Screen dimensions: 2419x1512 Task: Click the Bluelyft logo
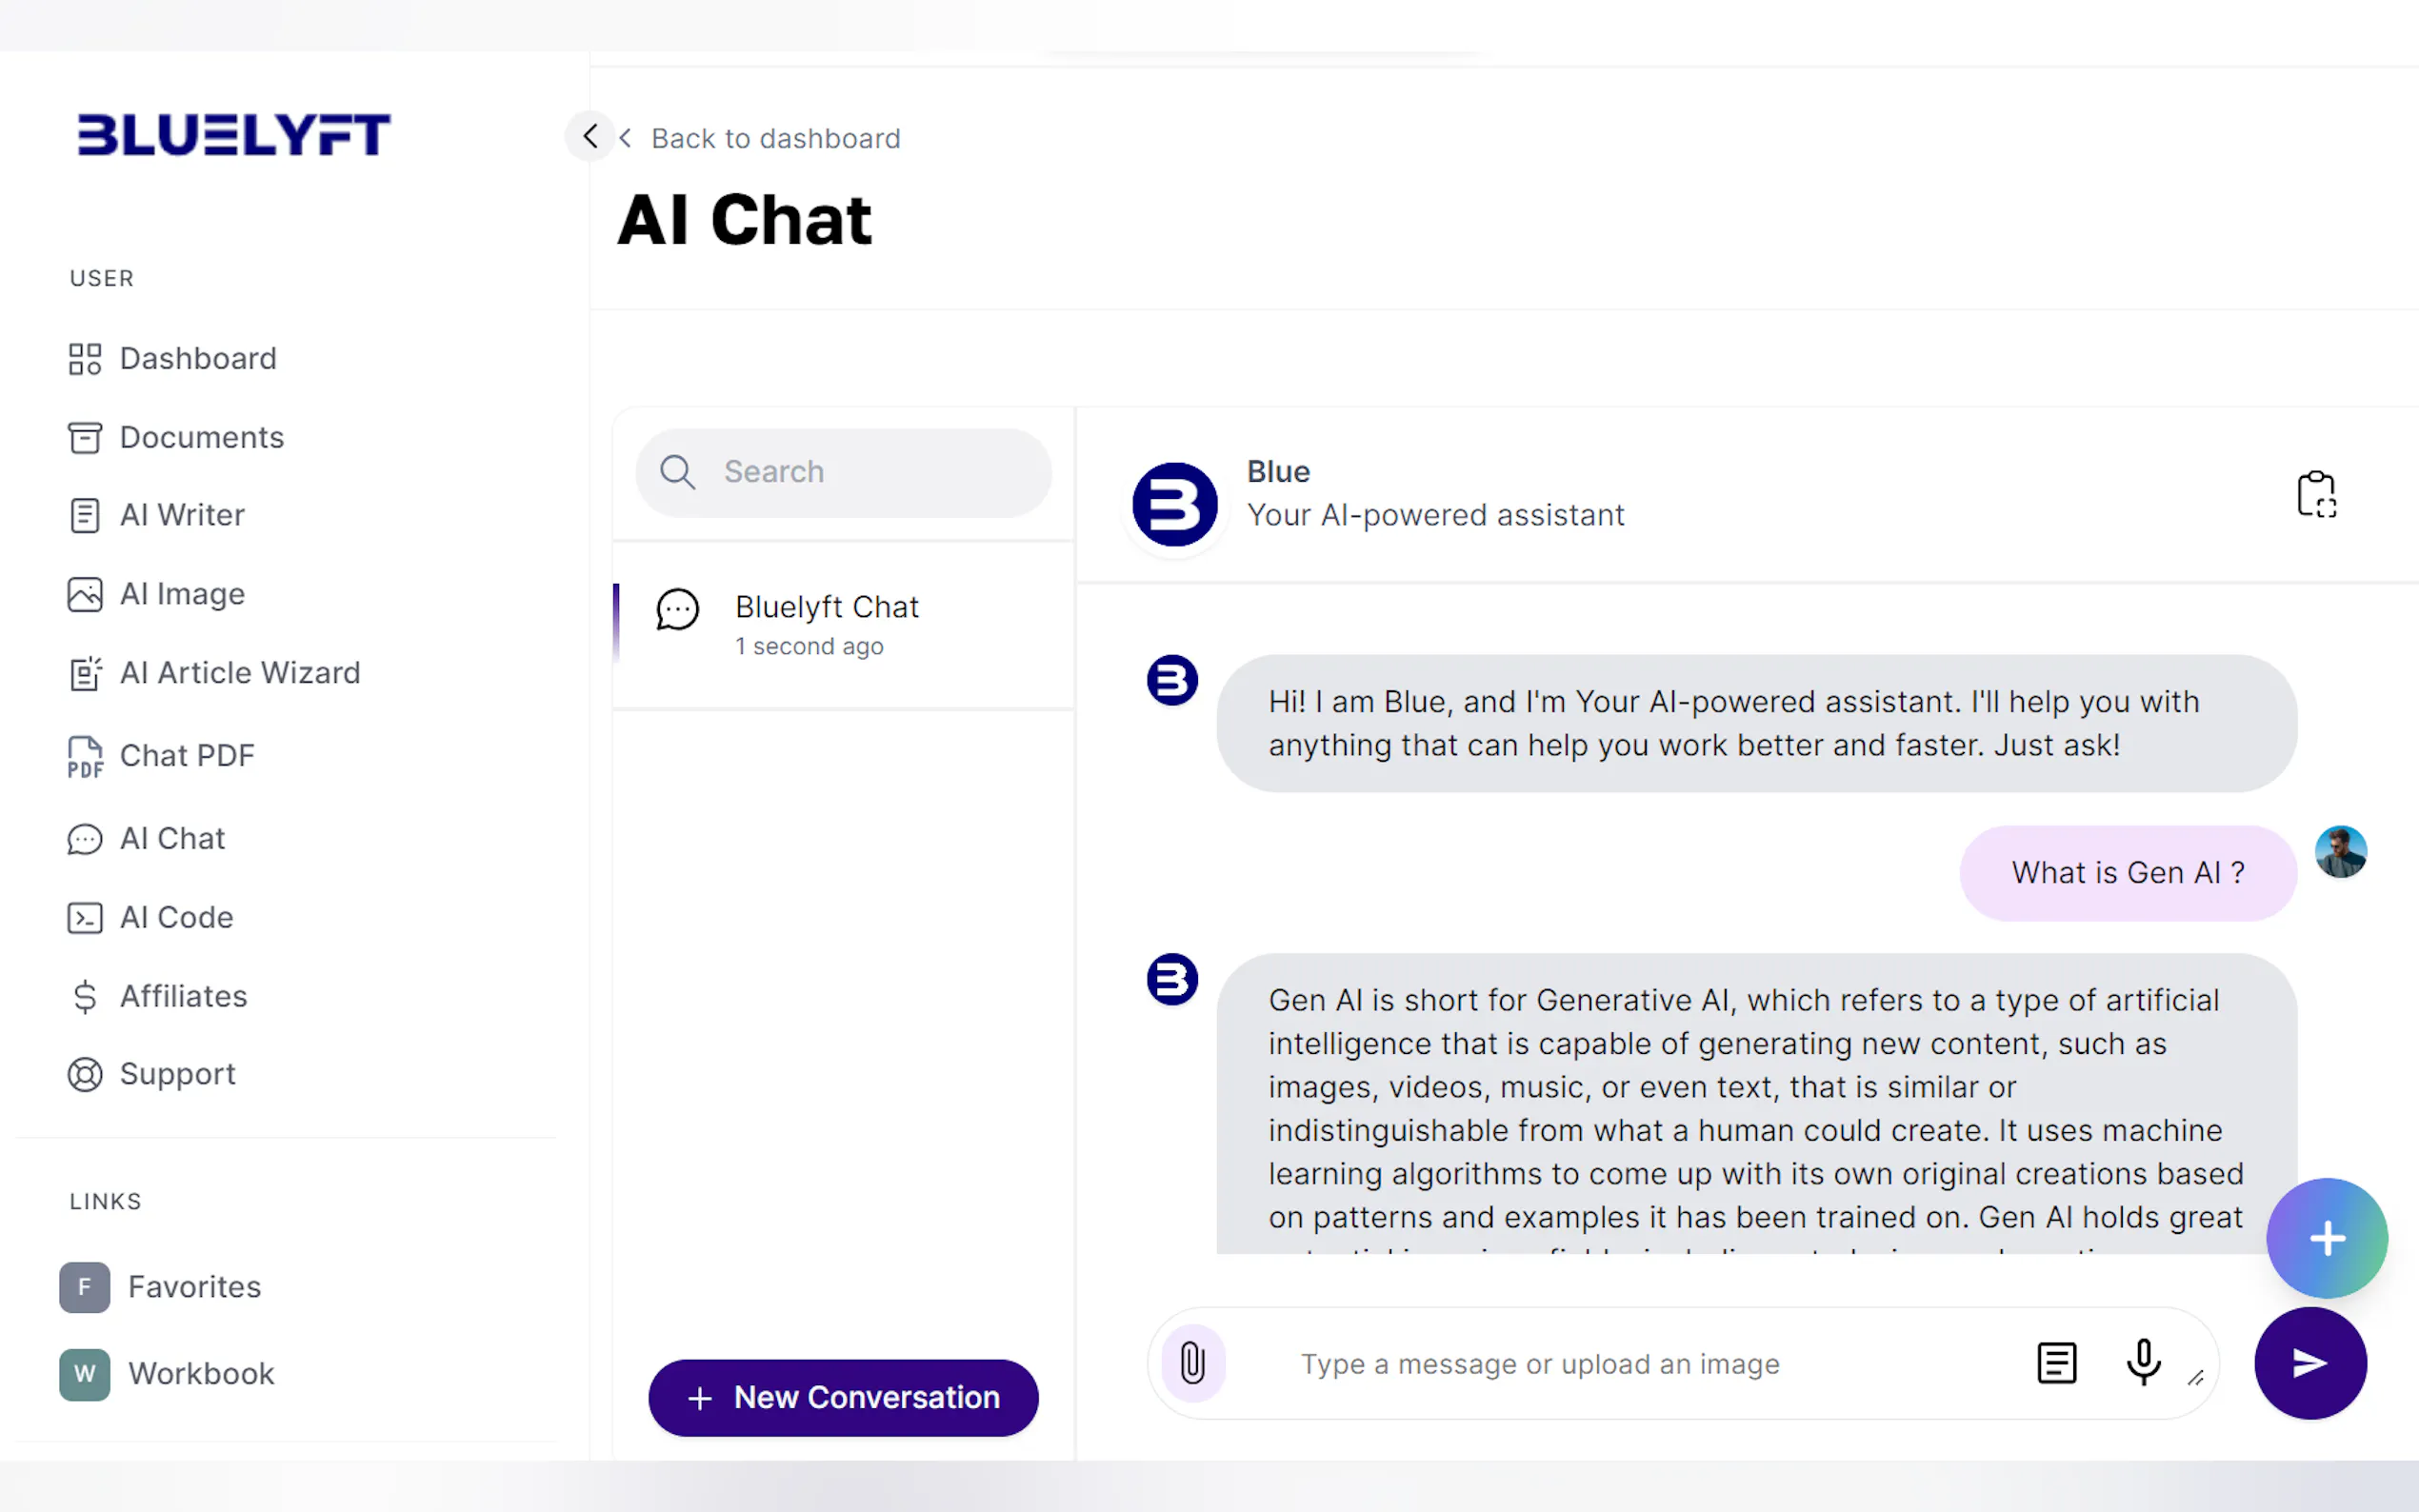[234, 135]
